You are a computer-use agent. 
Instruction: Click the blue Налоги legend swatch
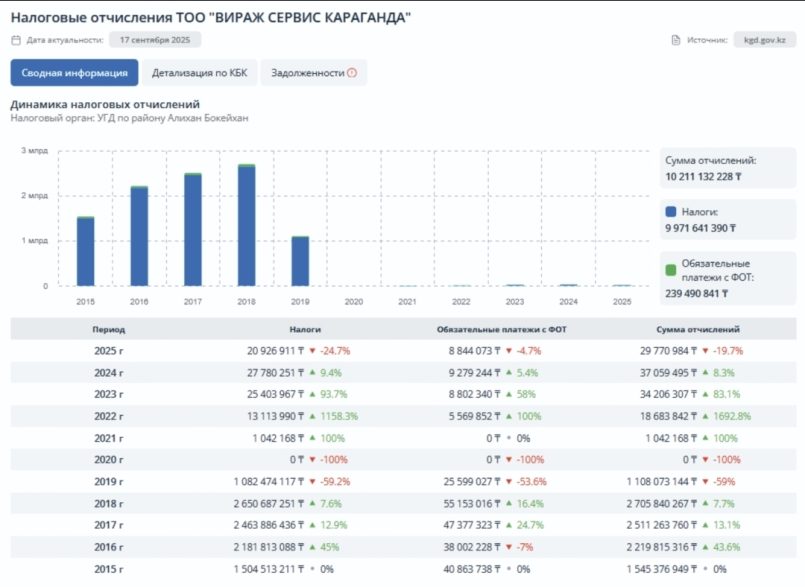point(670,212)
